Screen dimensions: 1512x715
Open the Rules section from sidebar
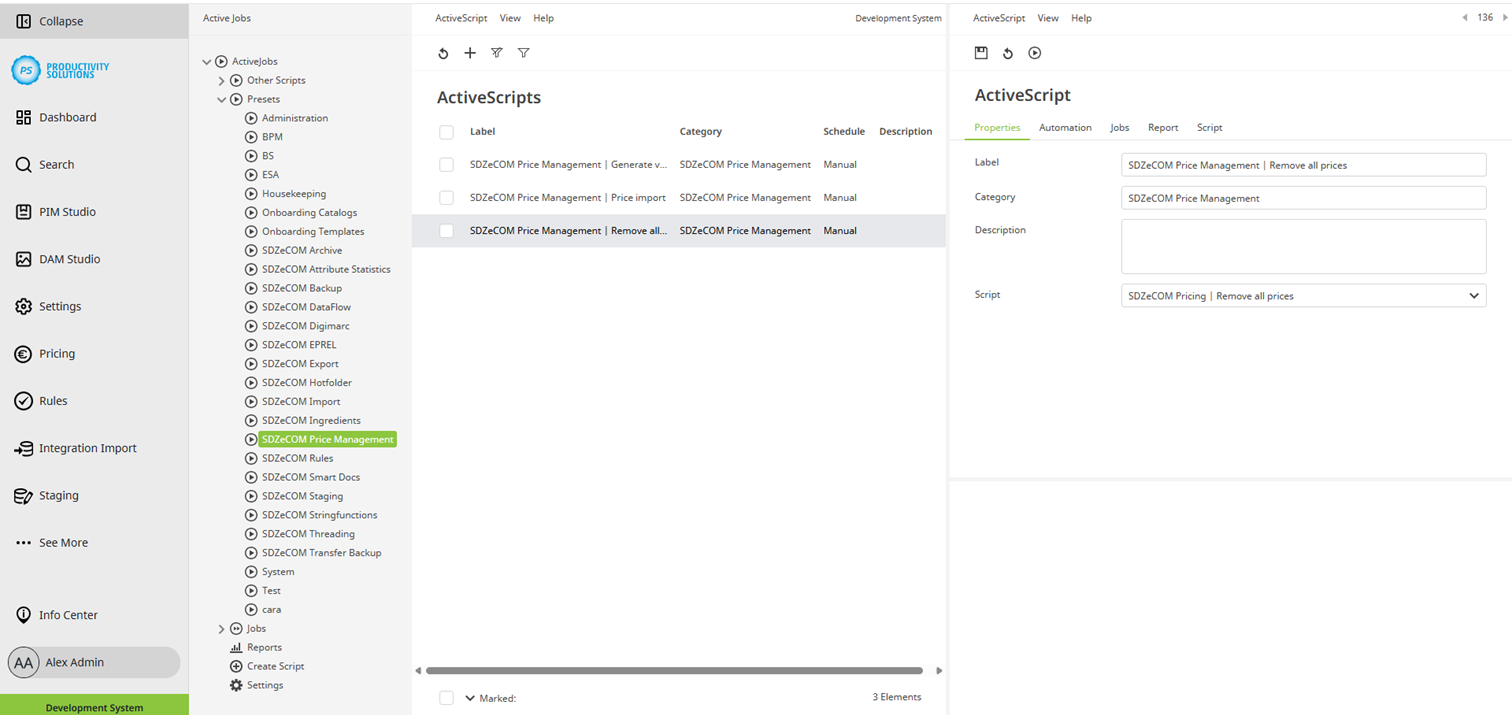(x=21, y=400)
